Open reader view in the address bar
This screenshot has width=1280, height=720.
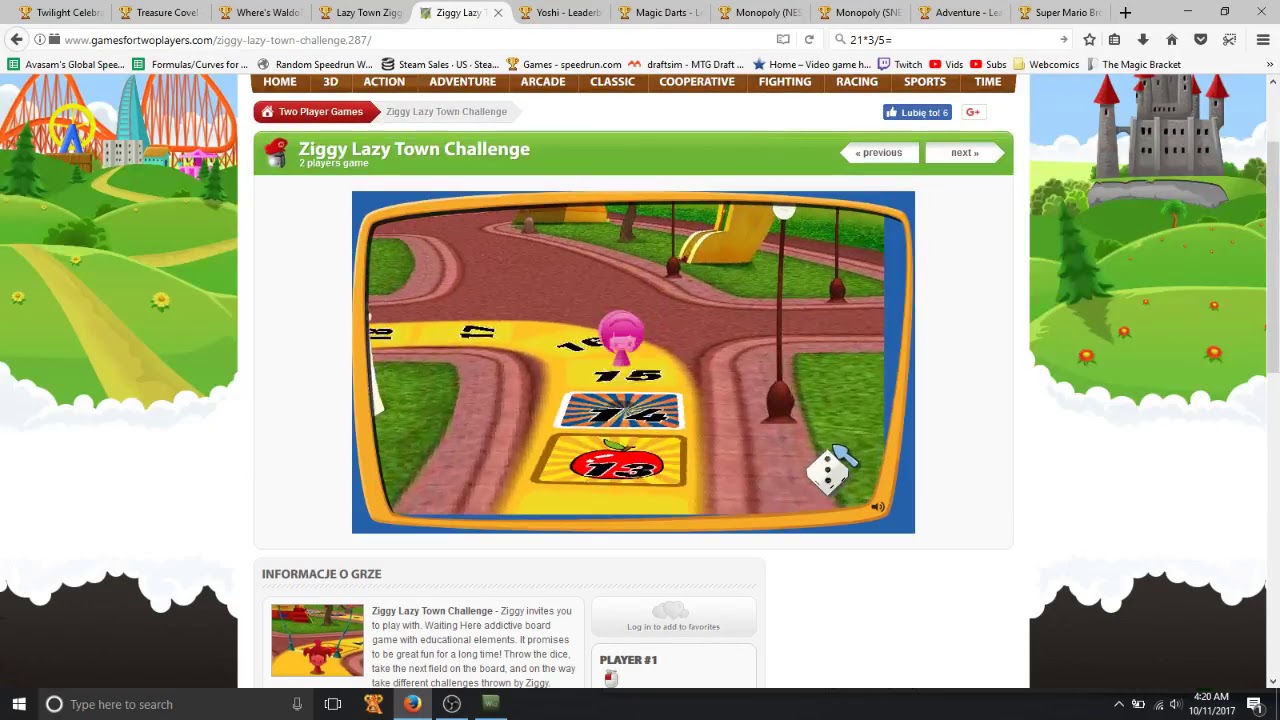(x=783, y=40)
